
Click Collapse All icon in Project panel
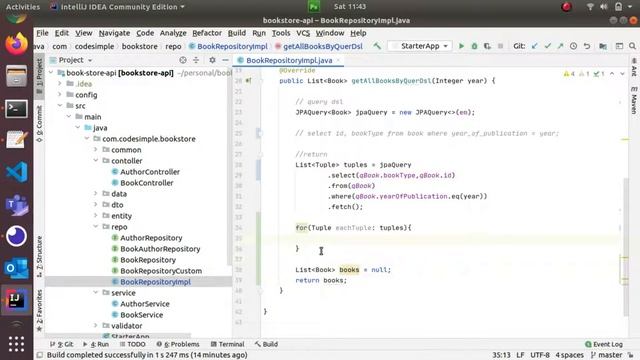click(196, 60)
